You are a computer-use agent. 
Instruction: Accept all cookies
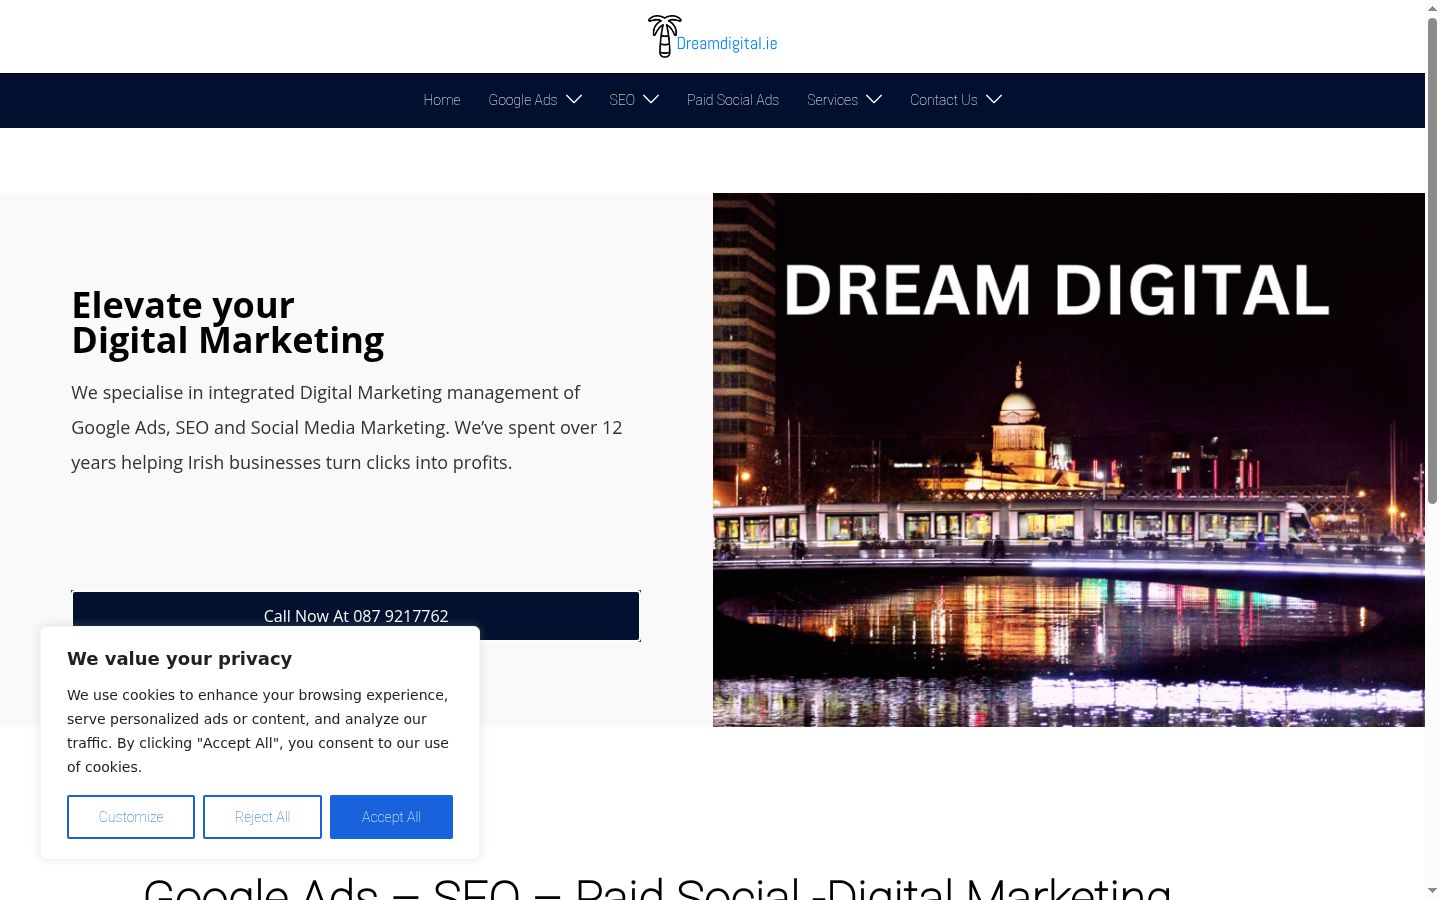pos(391,817)
